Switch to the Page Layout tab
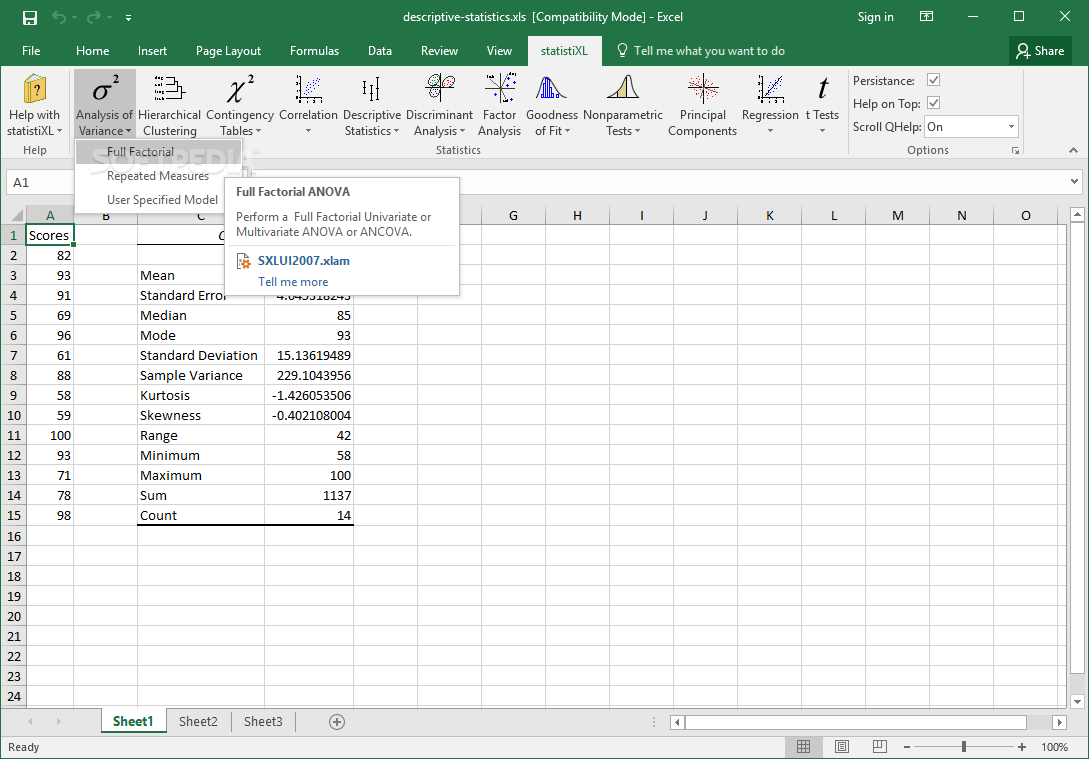Image resolution: width=1089 pixels, height=759 pixels. 228,51
